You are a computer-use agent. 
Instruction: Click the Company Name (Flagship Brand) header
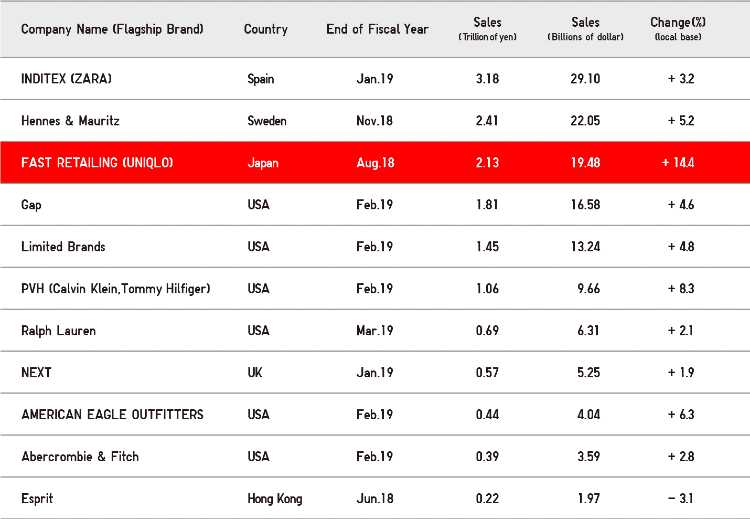[112, 30]
